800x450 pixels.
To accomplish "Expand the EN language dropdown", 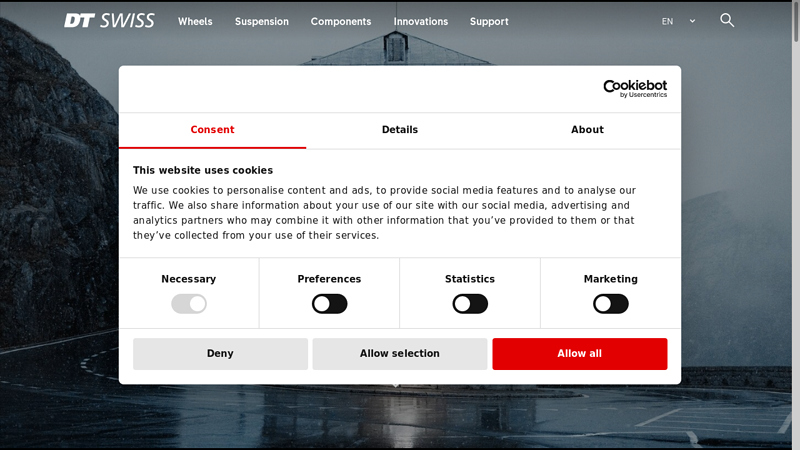I will coord(679,21).
